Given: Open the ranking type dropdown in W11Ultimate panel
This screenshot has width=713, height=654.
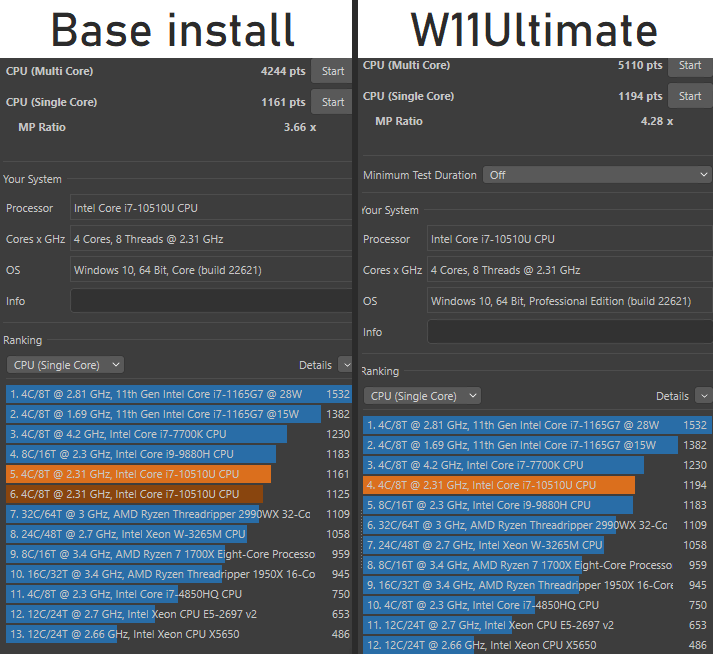Looking at the screenshot, I should (x=422, y=396).
